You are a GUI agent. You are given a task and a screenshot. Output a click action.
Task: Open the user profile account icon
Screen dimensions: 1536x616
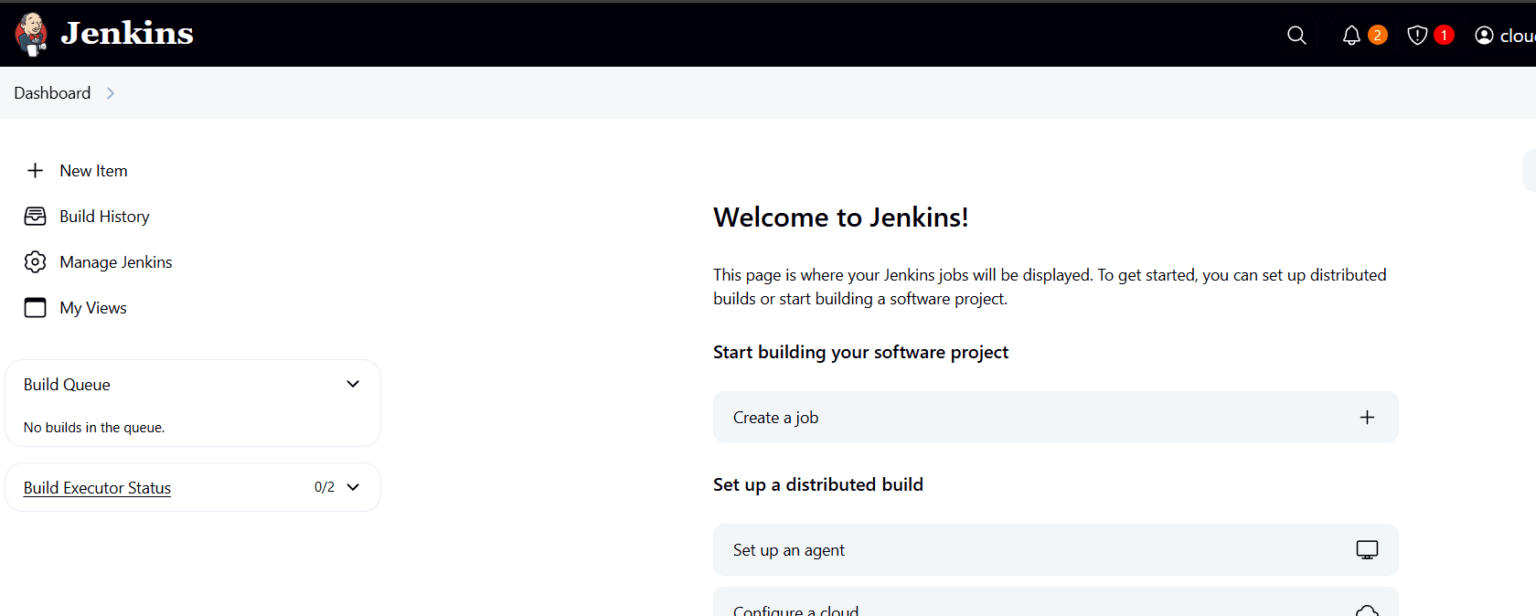tap(1484, 34)
